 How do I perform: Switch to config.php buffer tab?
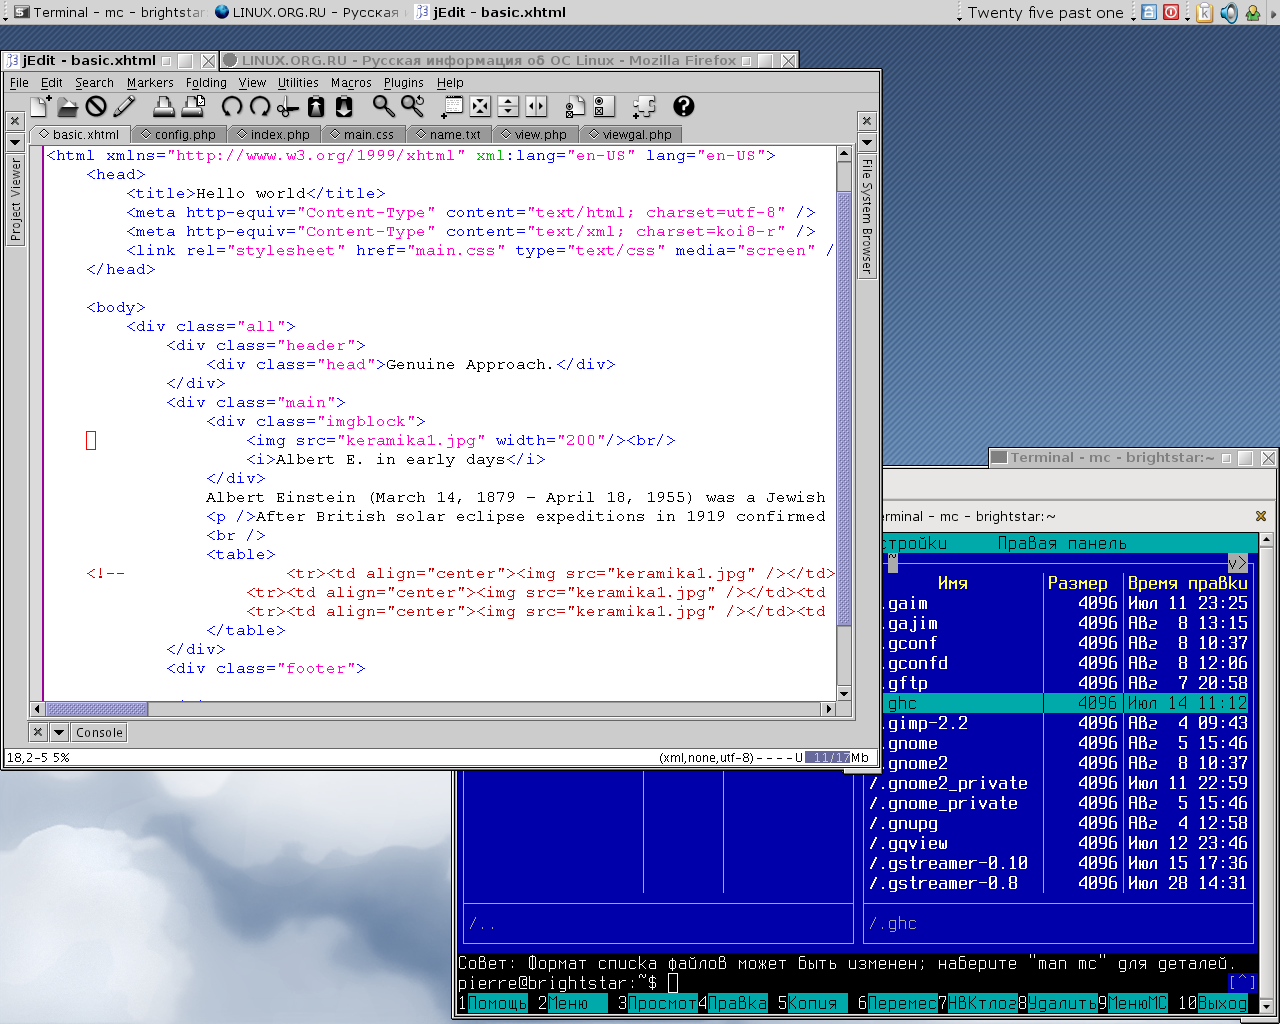pos(179,134)
